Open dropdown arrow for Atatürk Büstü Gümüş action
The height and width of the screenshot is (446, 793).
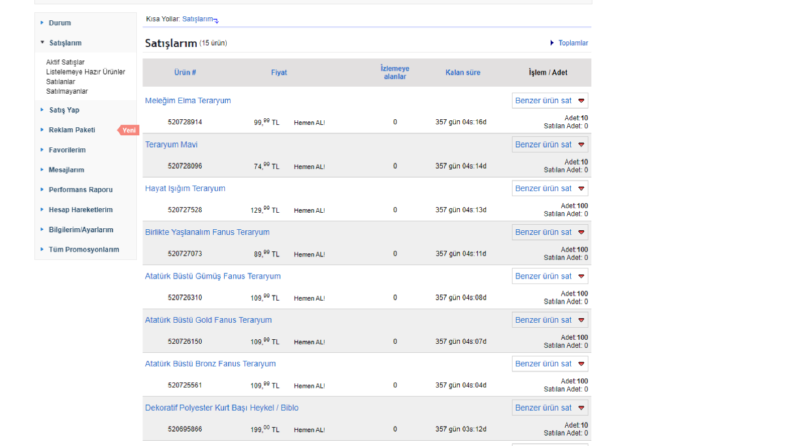pyautogui.click(x=581, y=276)
